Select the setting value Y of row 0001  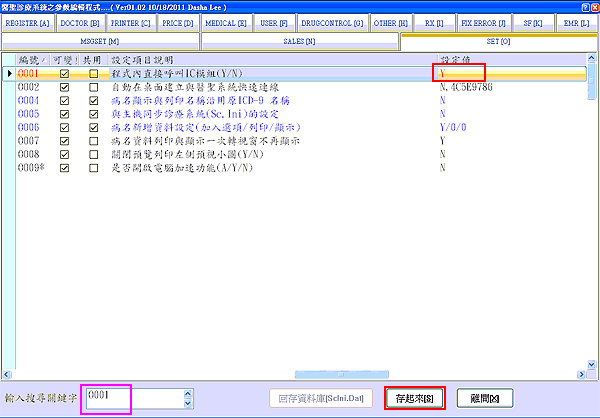pos(459,74)
